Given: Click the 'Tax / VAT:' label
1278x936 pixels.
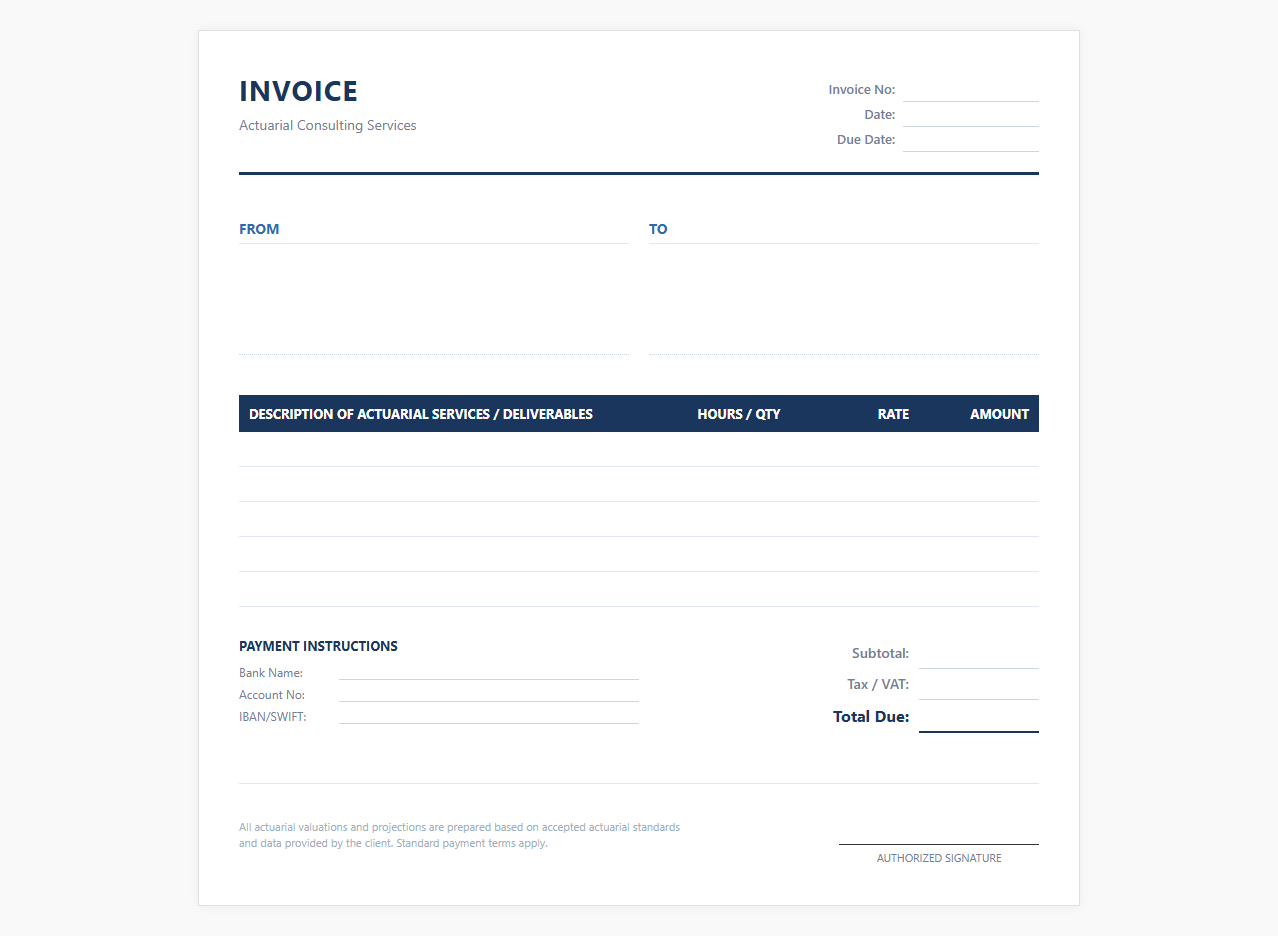Looking at the screenshot, I should (x=878, y=685).
